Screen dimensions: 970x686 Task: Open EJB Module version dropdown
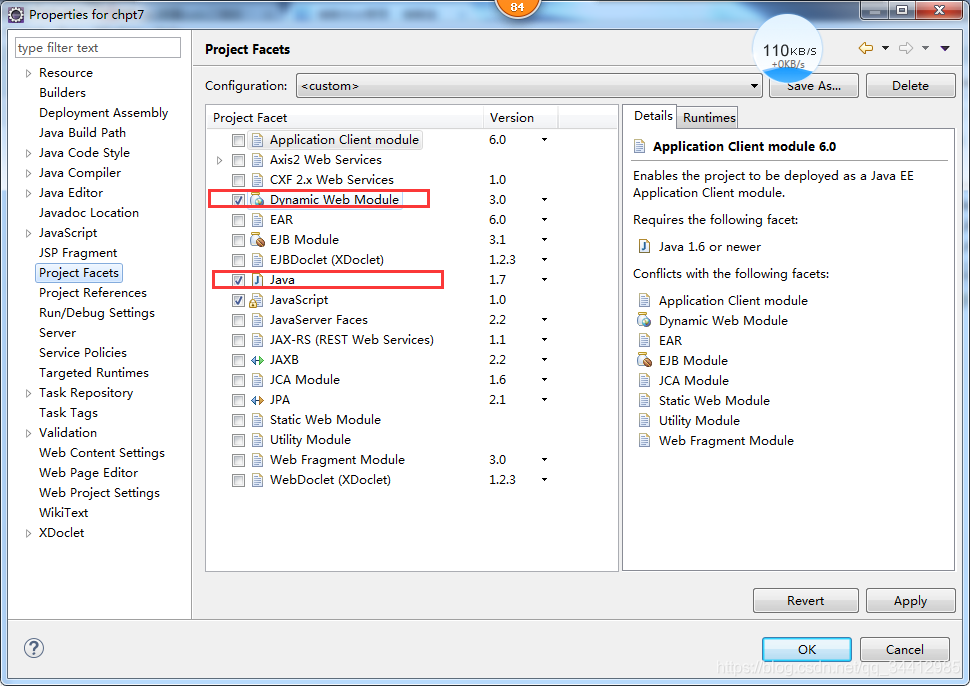coord(544,239)
